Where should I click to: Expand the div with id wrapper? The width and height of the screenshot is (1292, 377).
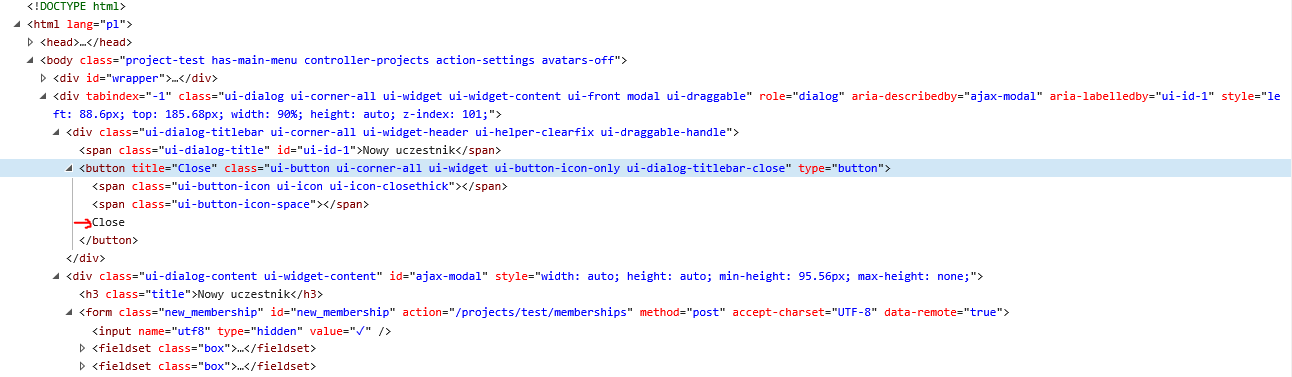(44, 78)
